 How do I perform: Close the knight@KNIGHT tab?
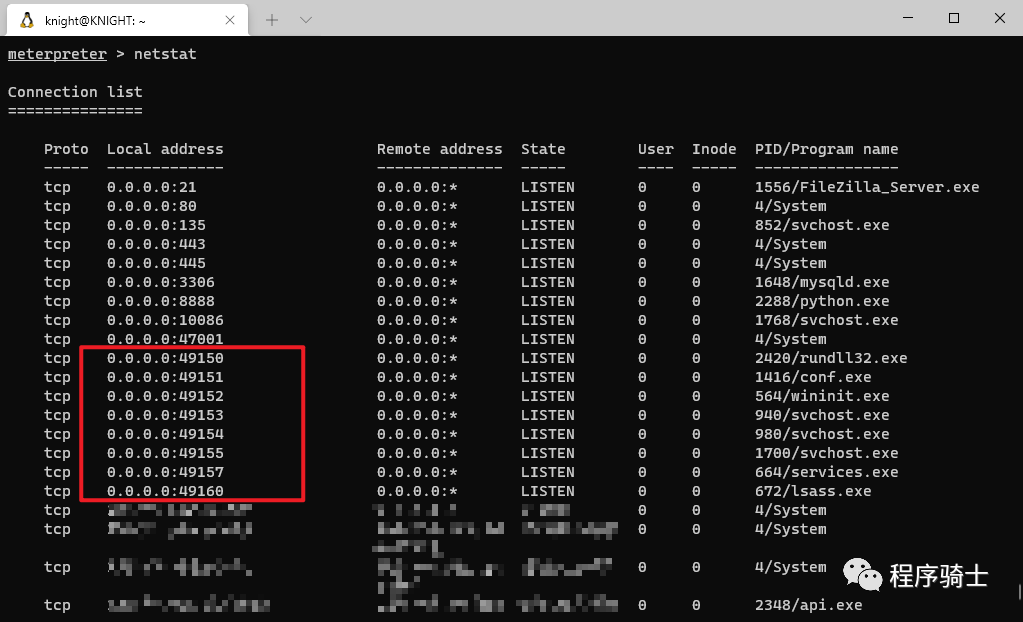click(230, 20)
